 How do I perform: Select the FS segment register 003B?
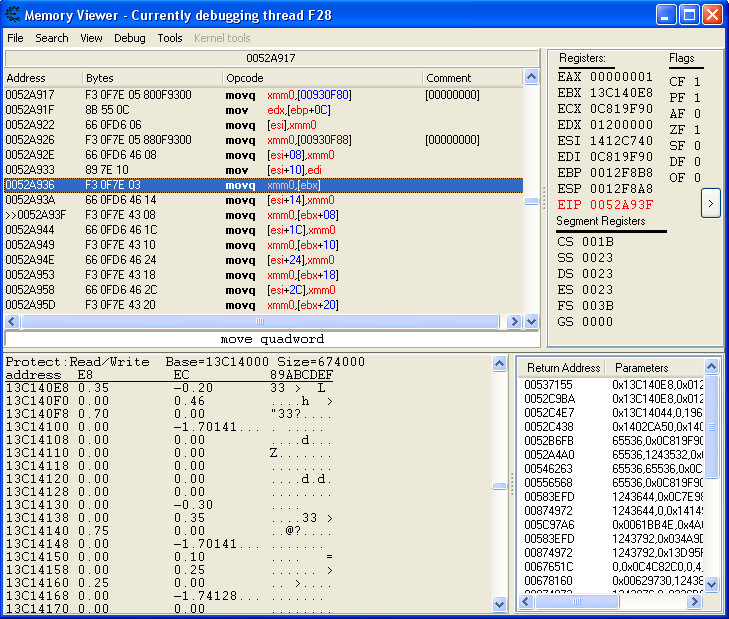point(585,306)
